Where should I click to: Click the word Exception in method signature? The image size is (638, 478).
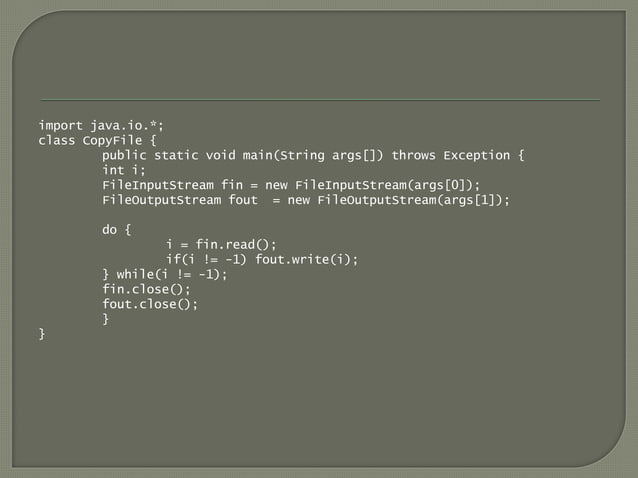pos(476,155)
